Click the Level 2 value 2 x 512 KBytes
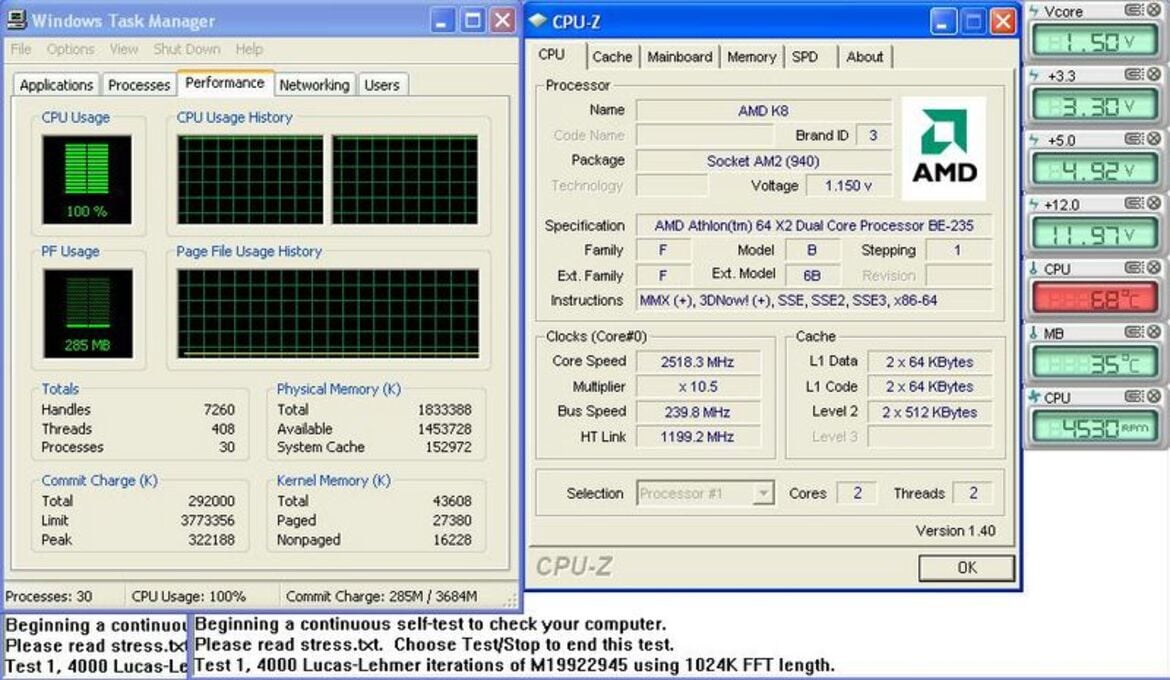1170x680 pixels. click(930, 412)
